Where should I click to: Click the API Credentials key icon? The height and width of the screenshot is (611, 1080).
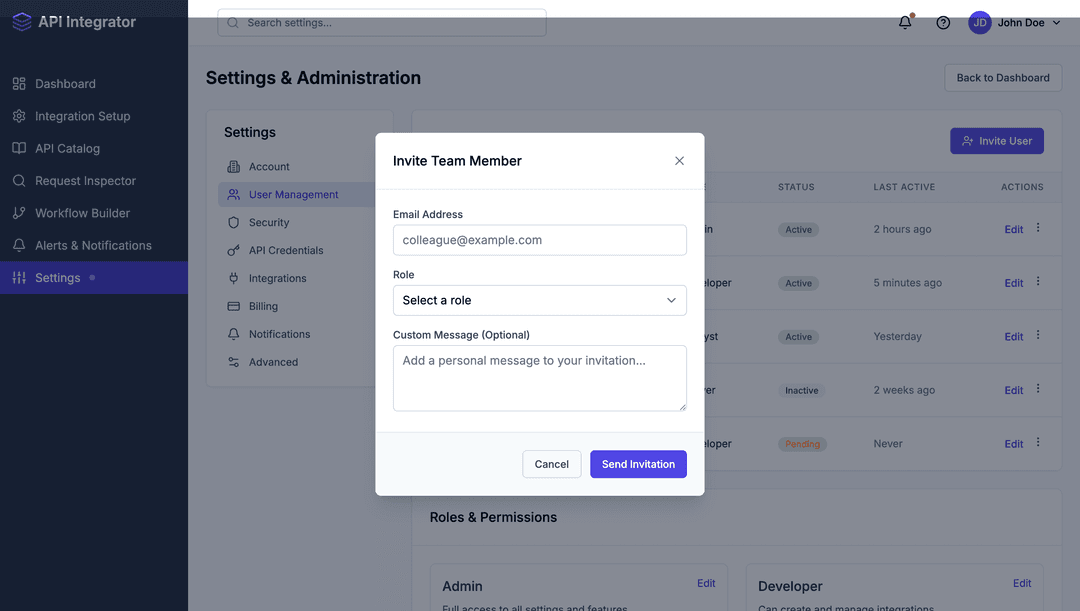(x=231, y=250)
